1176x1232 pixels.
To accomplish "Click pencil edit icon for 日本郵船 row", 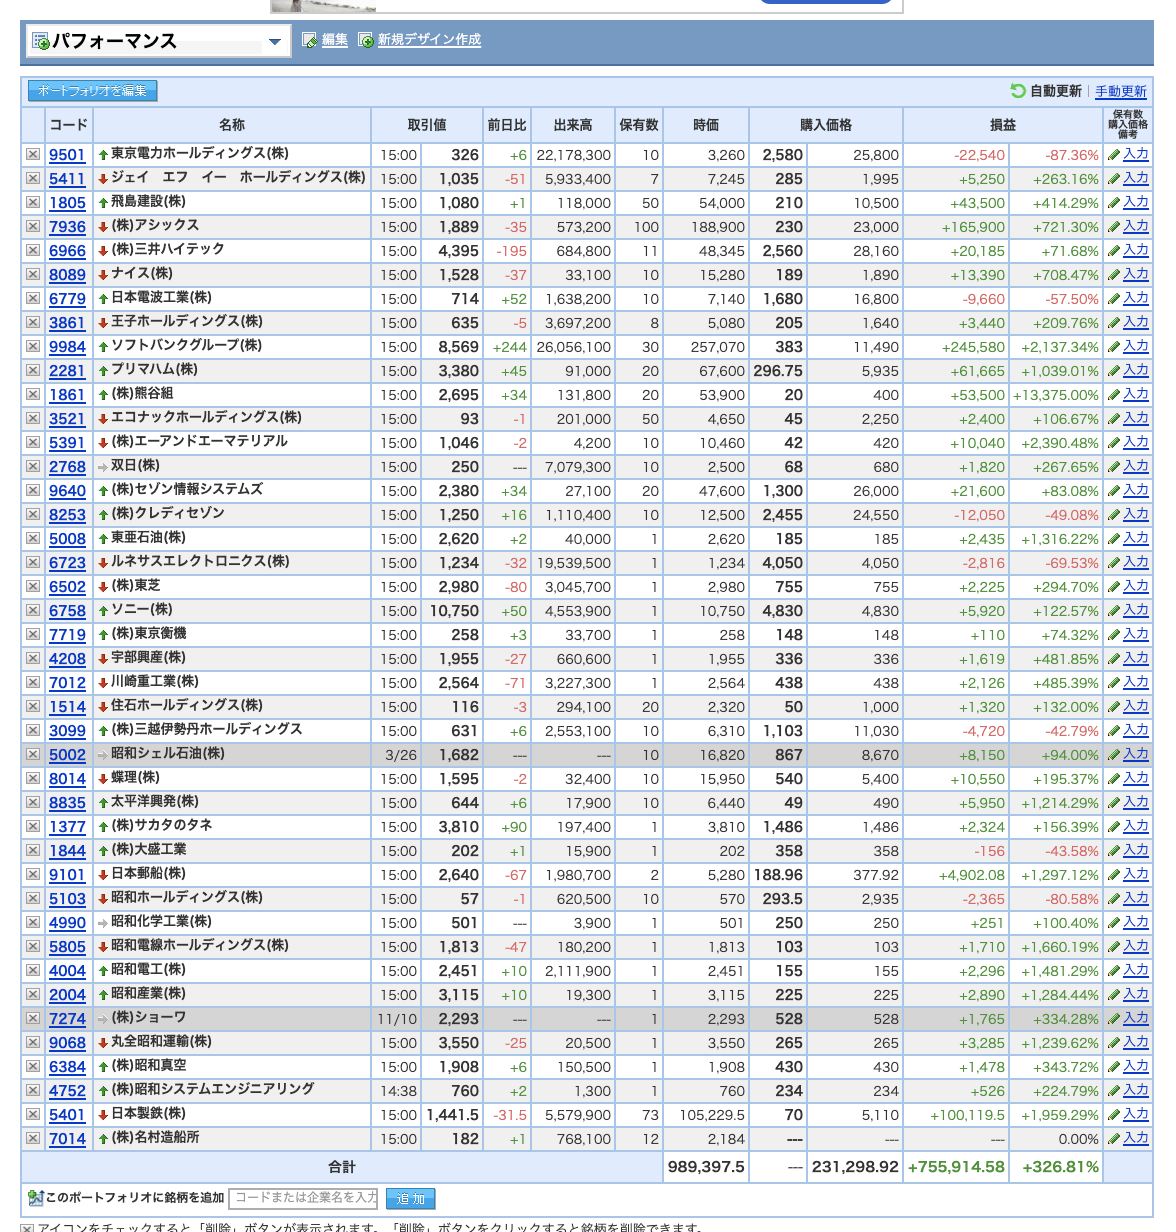I will 1114,875.
